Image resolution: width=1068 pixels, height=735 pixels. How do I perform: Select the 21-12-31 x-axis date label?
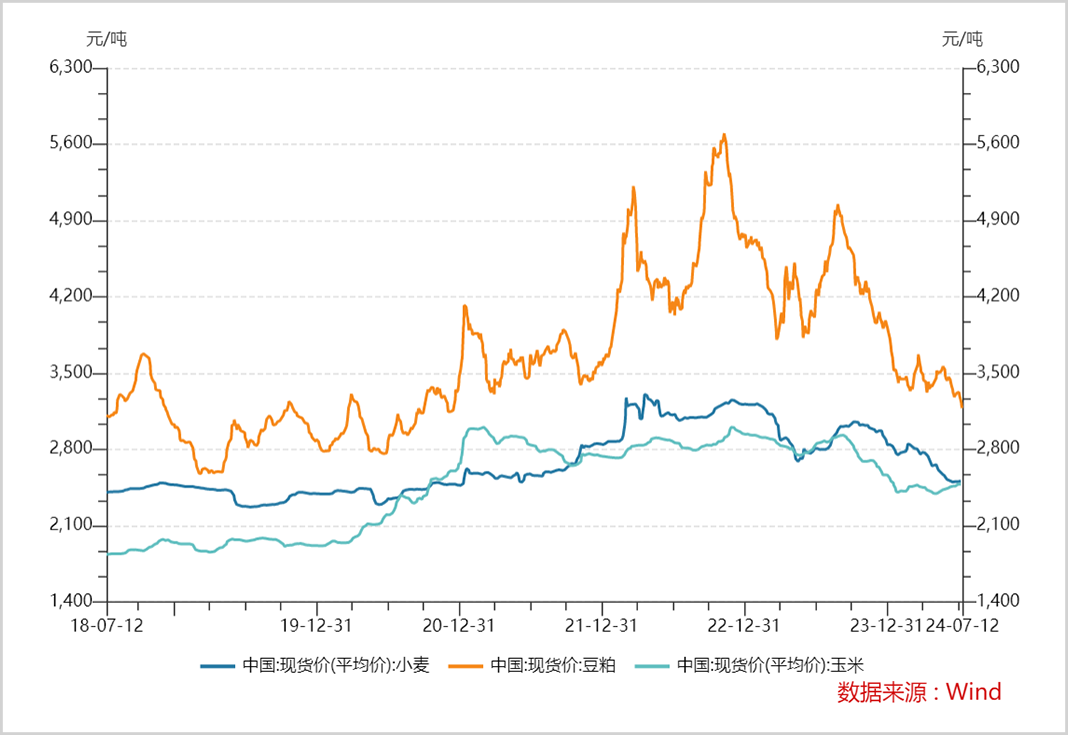tap(601, 625)
